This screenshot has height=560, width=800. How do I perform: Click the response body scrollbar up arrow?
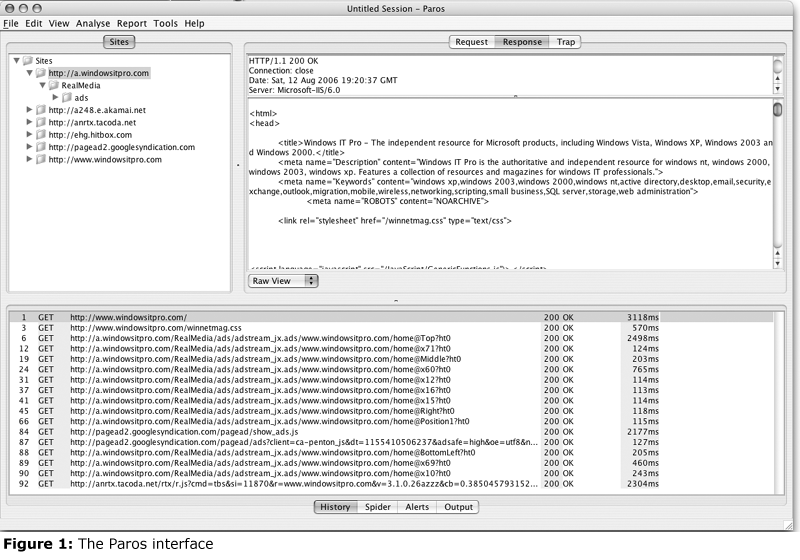[x=778, y=253]
